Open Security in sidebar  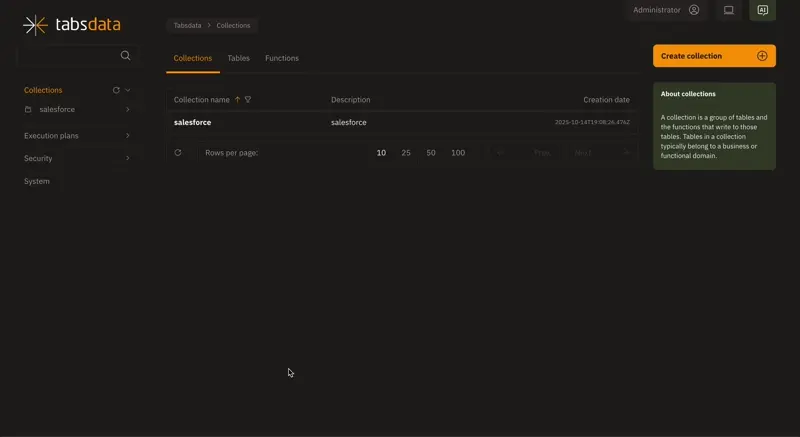(x=38, y=158)
